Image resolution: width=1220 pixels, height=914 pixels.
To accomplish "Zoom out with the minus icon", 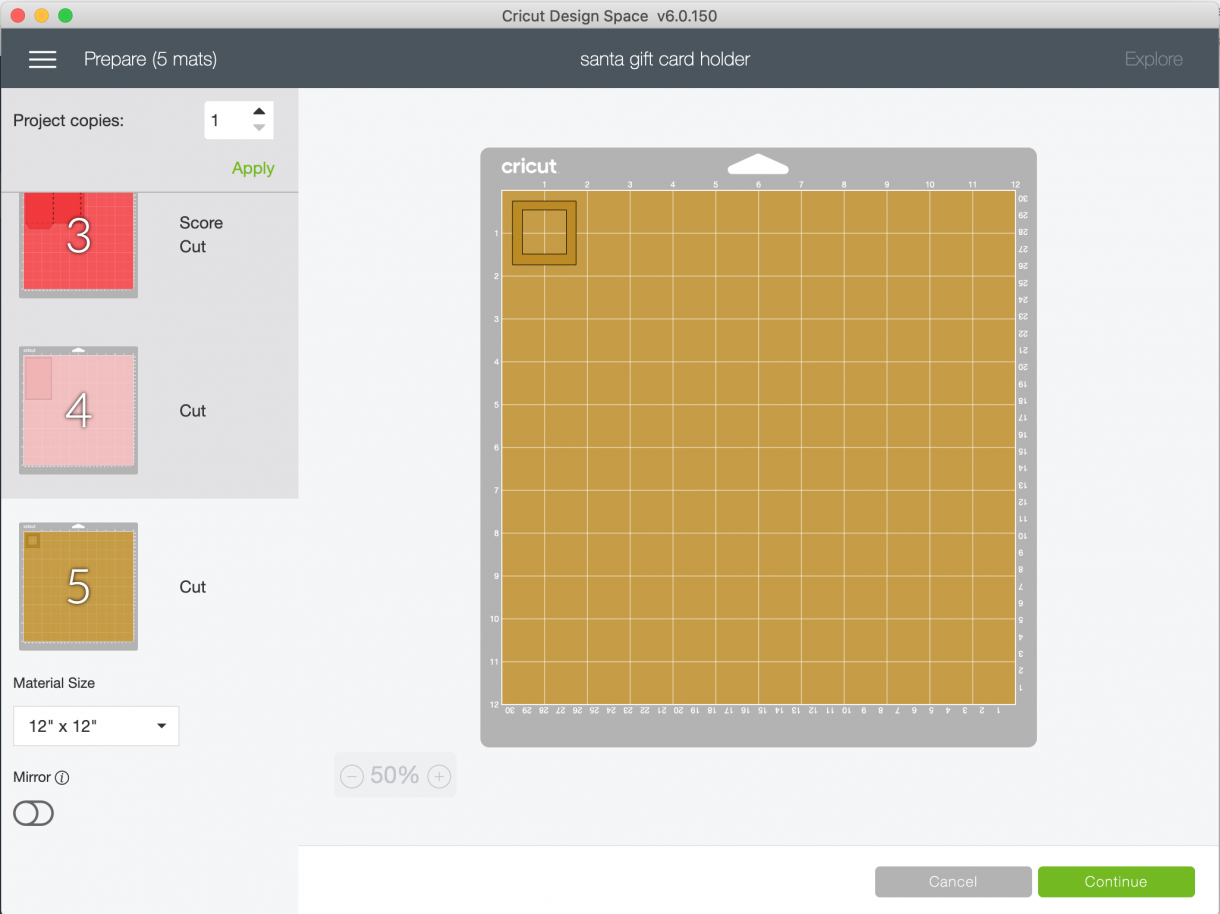I will tap(352, 776).
